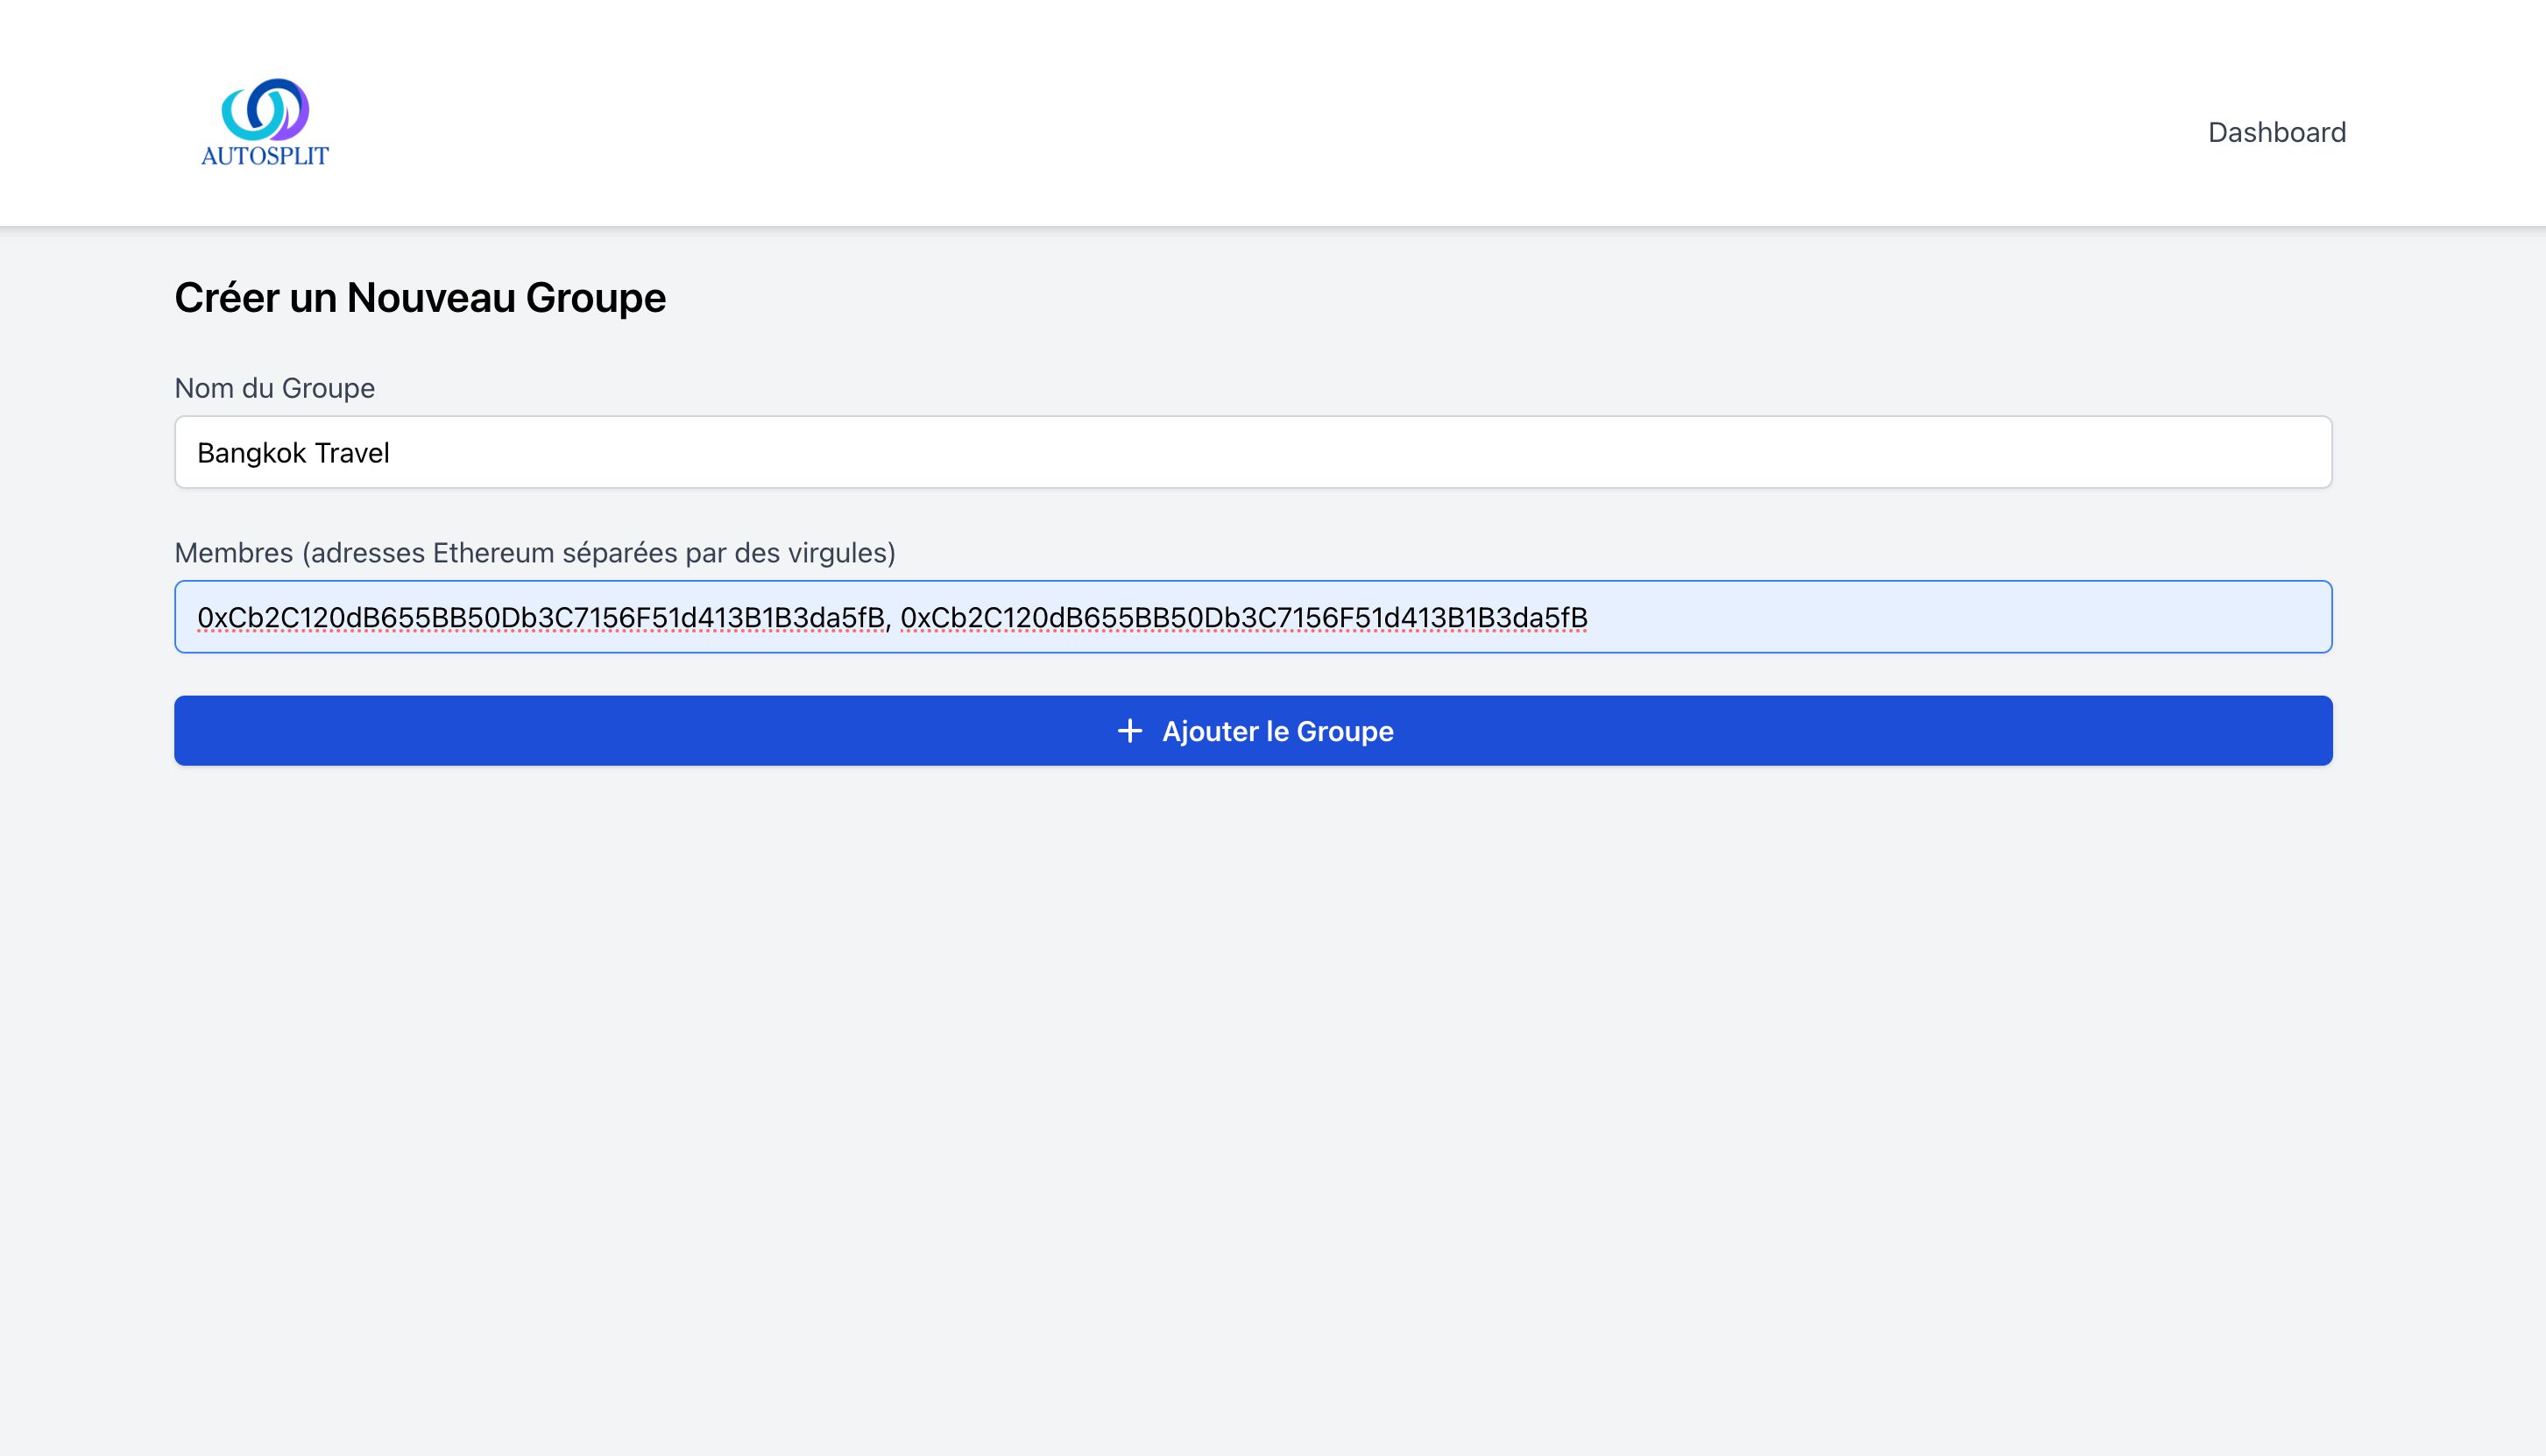Select the Créer un Nouveau Groupe heading
Viewport: 2546px width, 1456px height.
coord(420,298)
